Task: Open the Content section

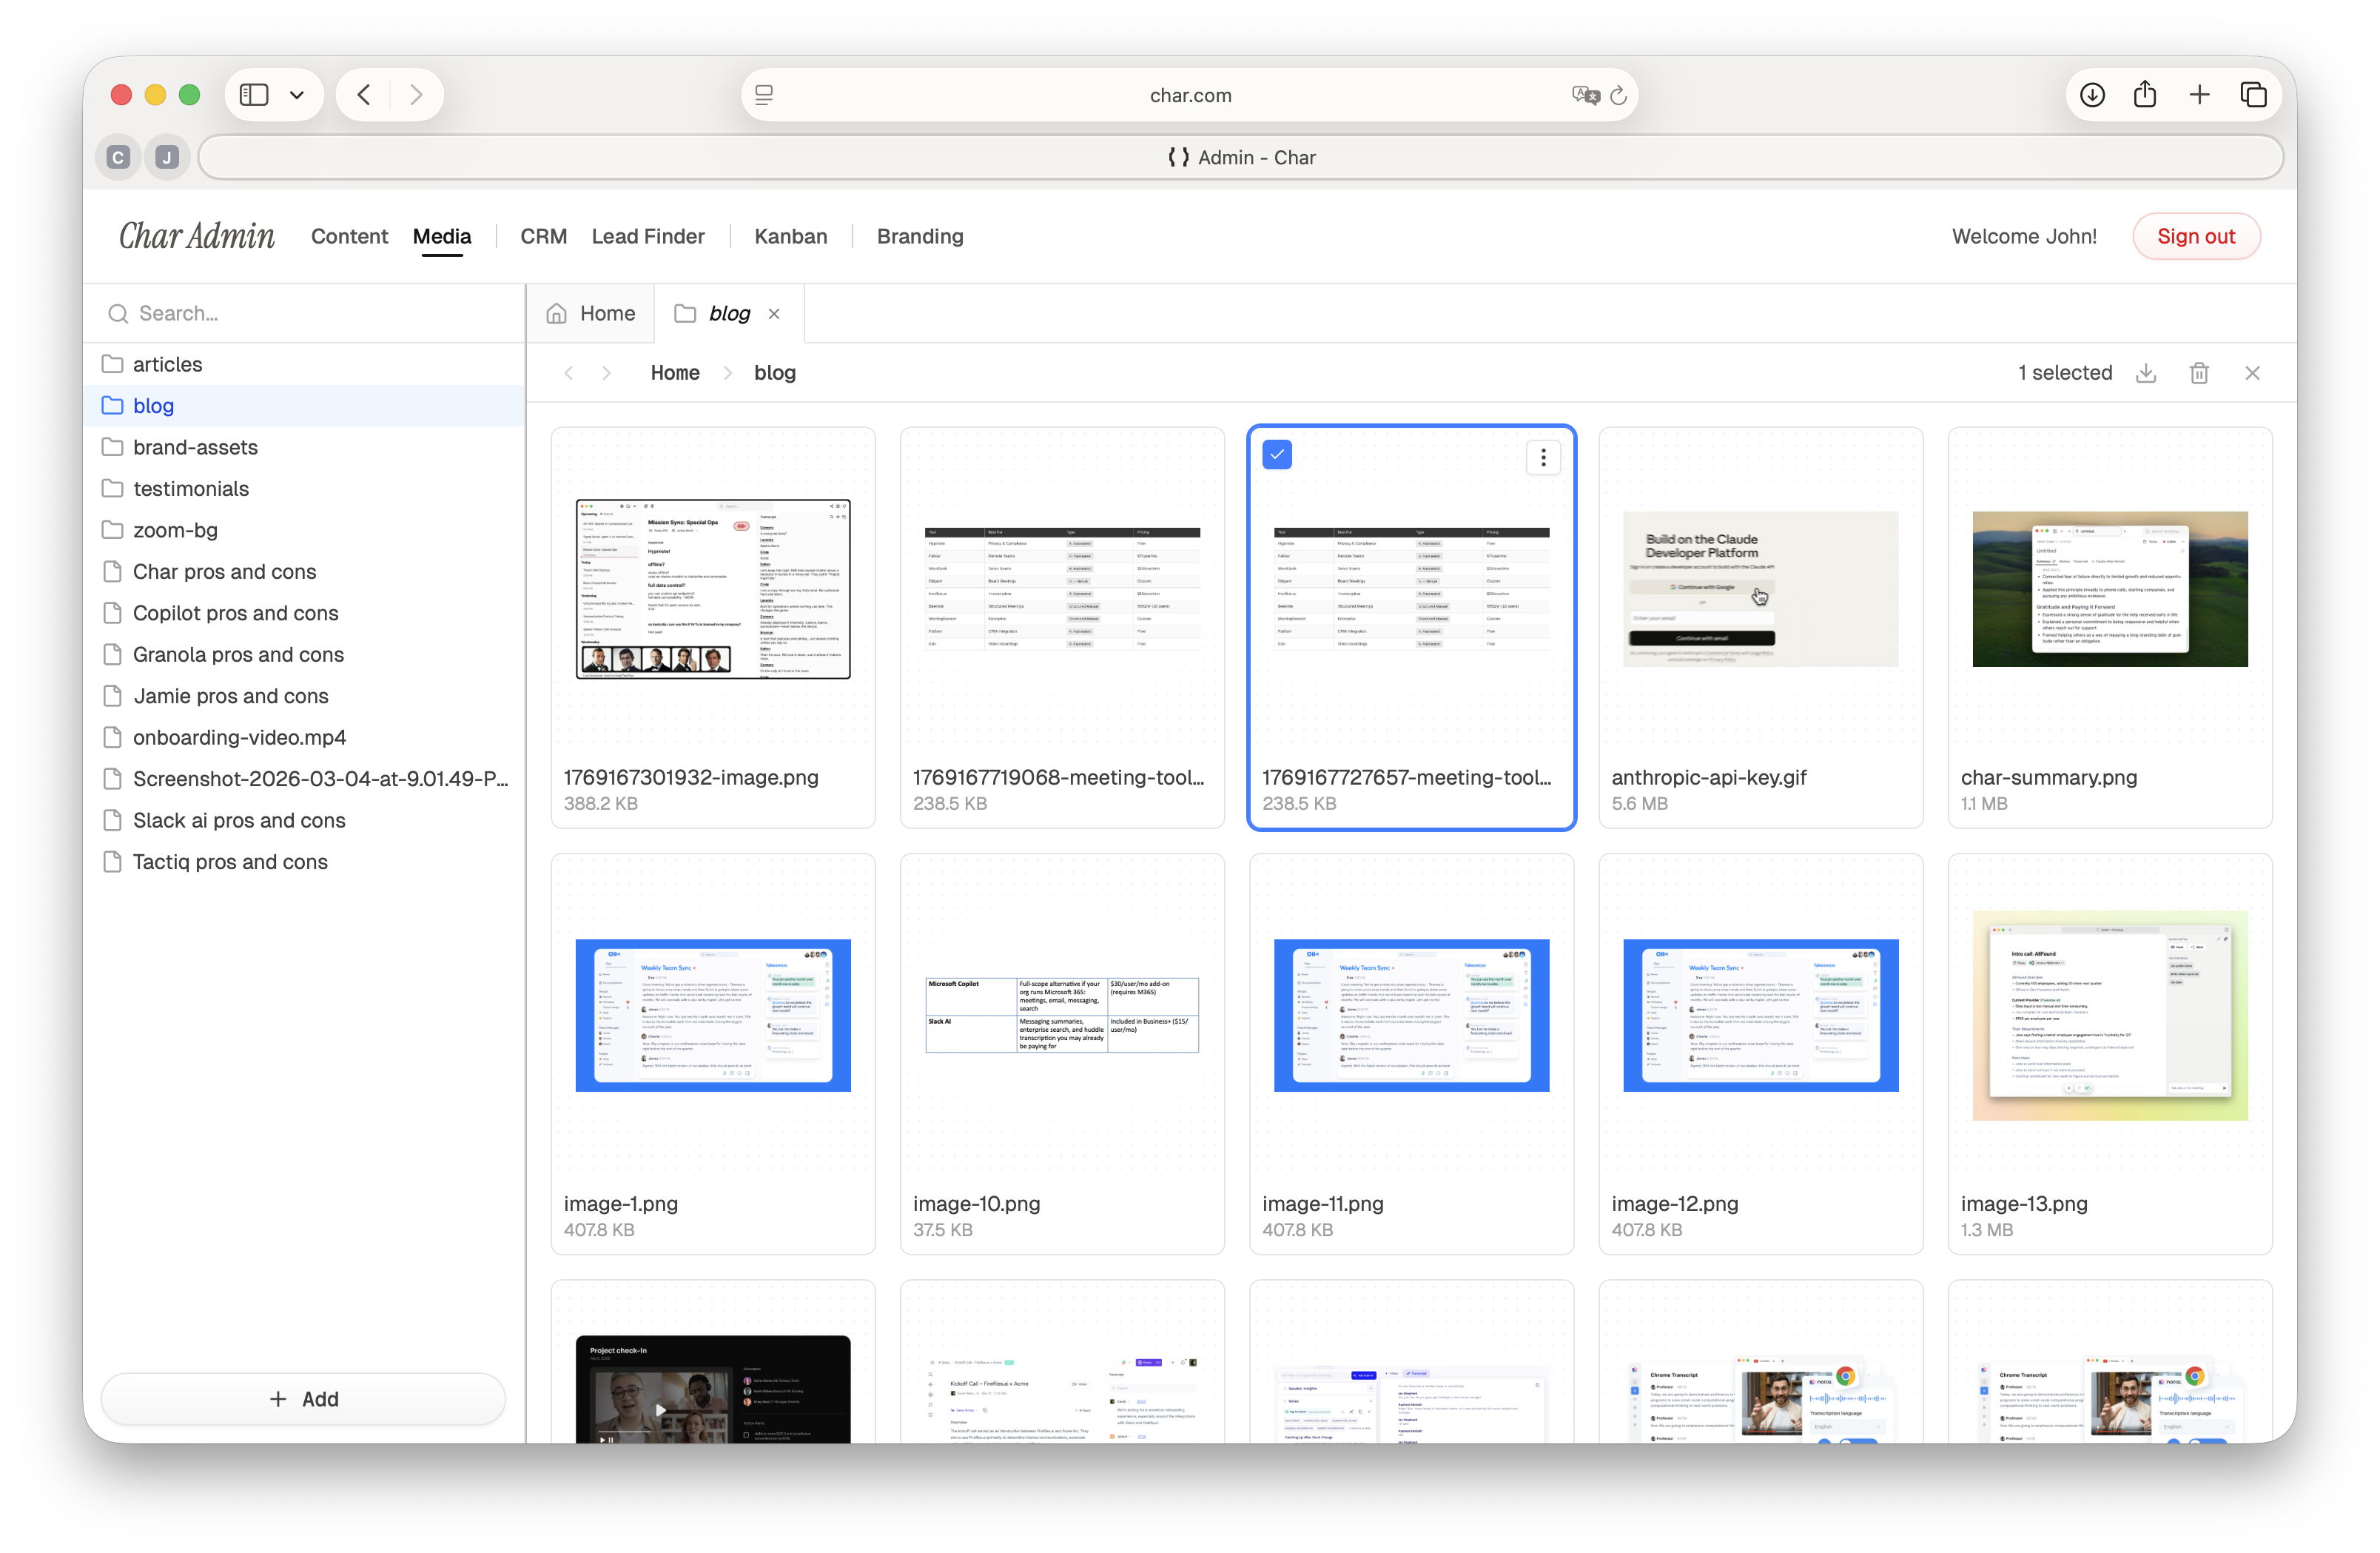Action: (349, 236)
